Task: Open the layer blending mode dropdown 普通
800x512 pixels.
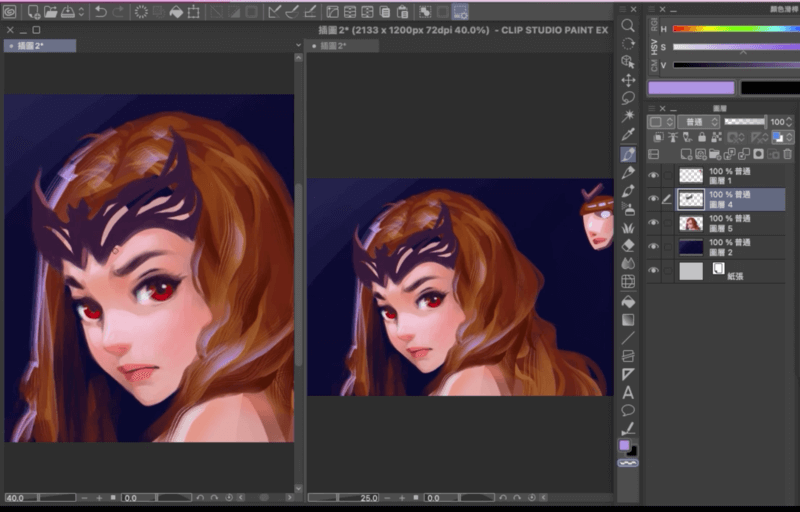Action: coord(698,122)
